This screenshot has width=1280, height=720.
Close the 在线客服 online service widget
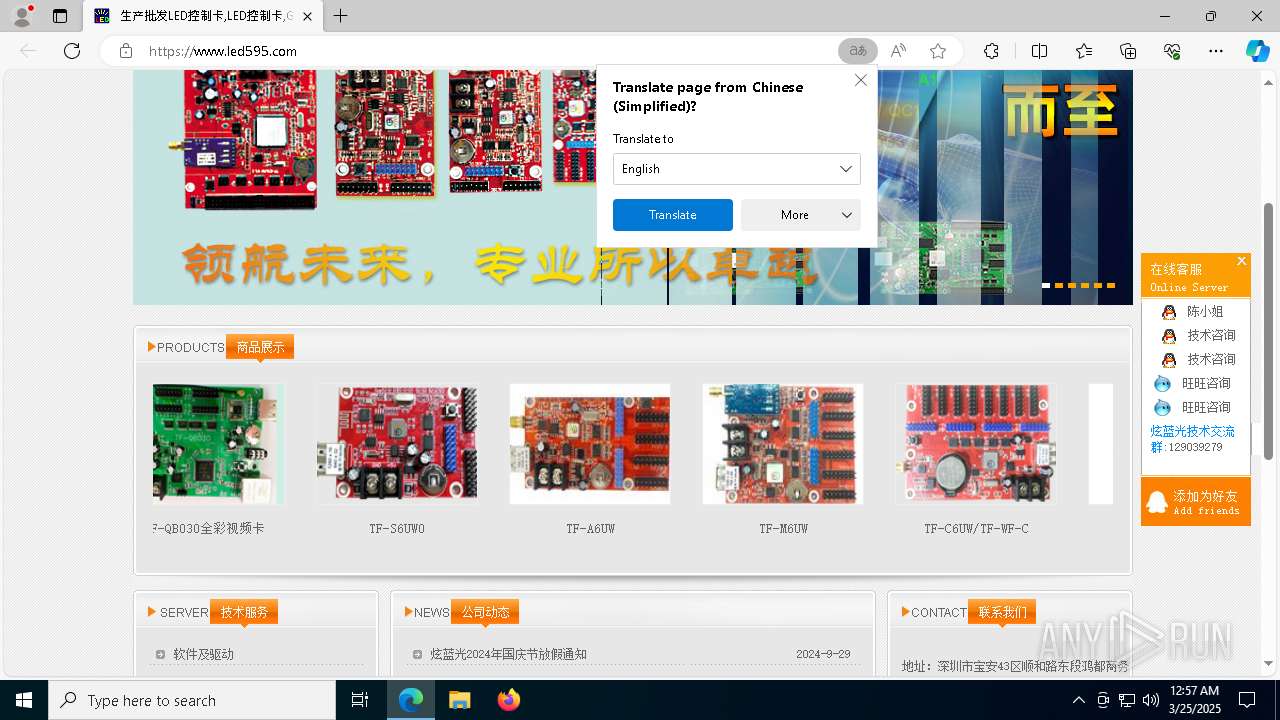pyautogui.click(x=1241, y=261)
